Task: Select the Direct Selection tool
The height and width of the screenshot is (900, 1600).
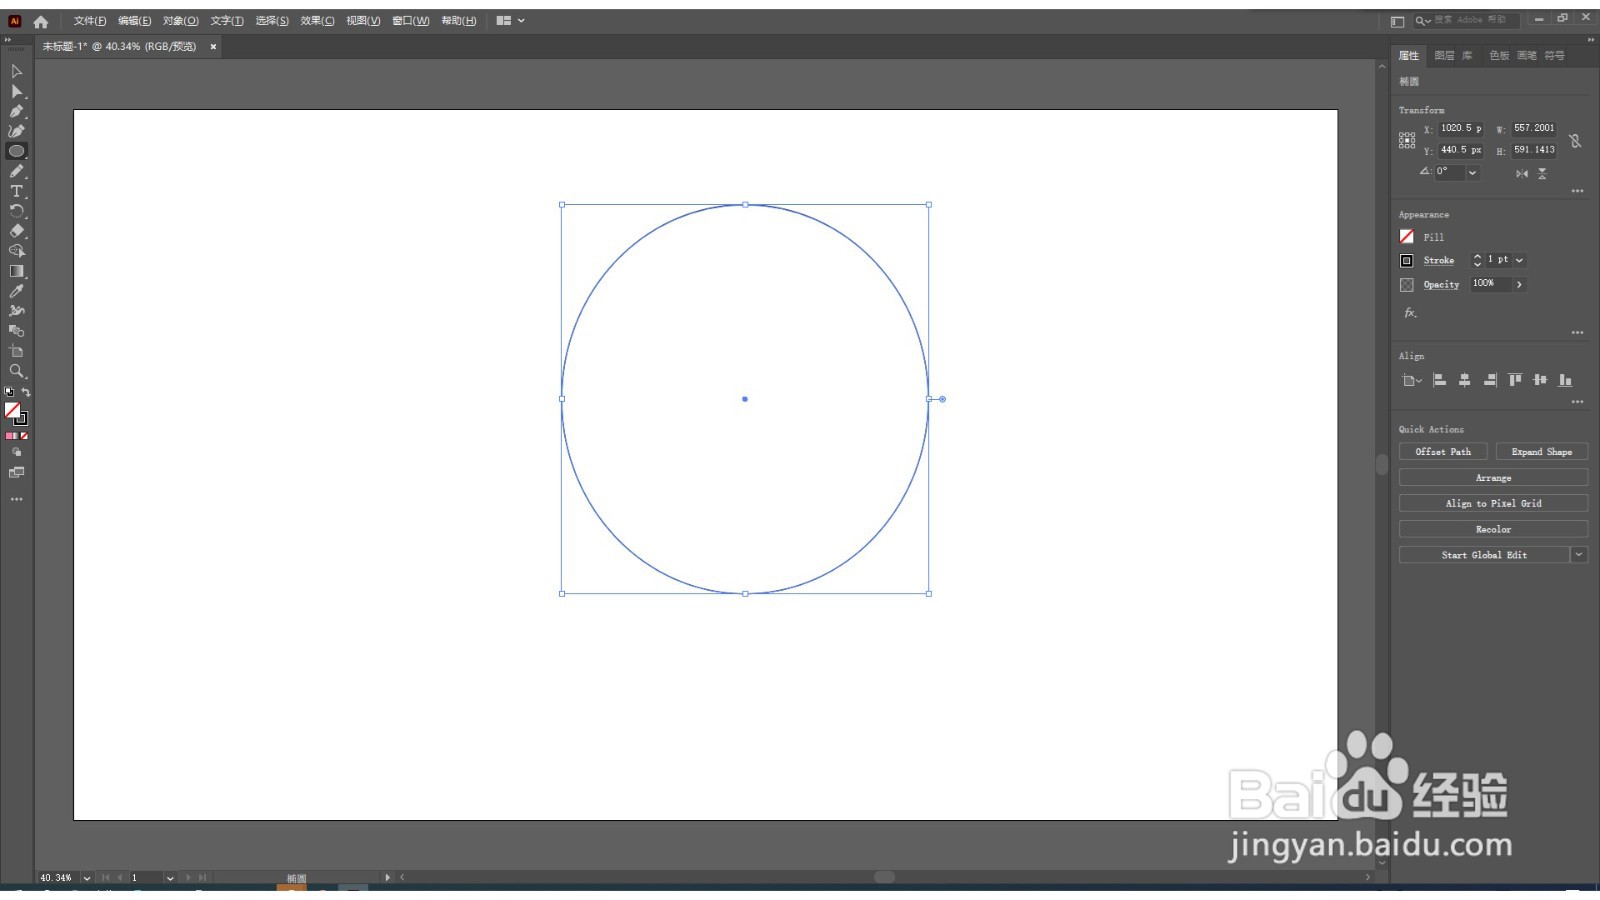Action: pos(16,91)
